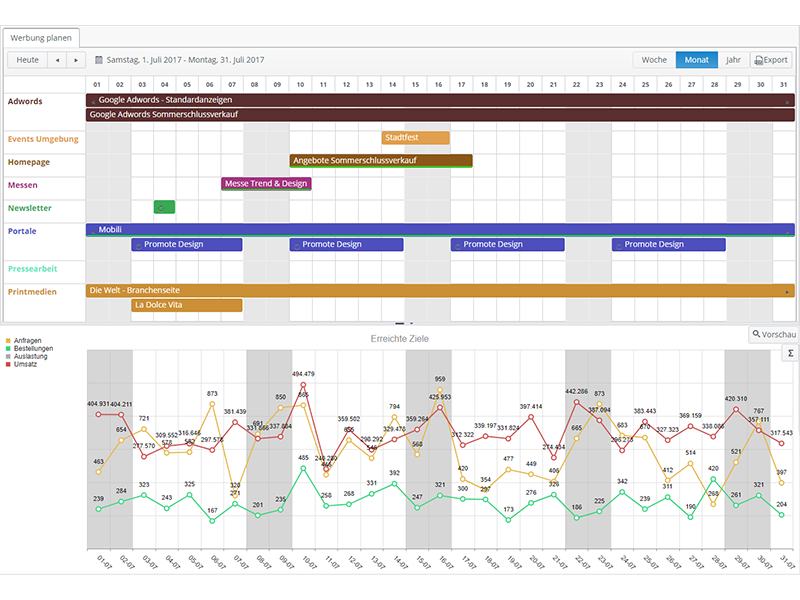This screenshot has height=600, width=800.
Task: Export the plan with the Export button
Action: (x=771, y=60)
